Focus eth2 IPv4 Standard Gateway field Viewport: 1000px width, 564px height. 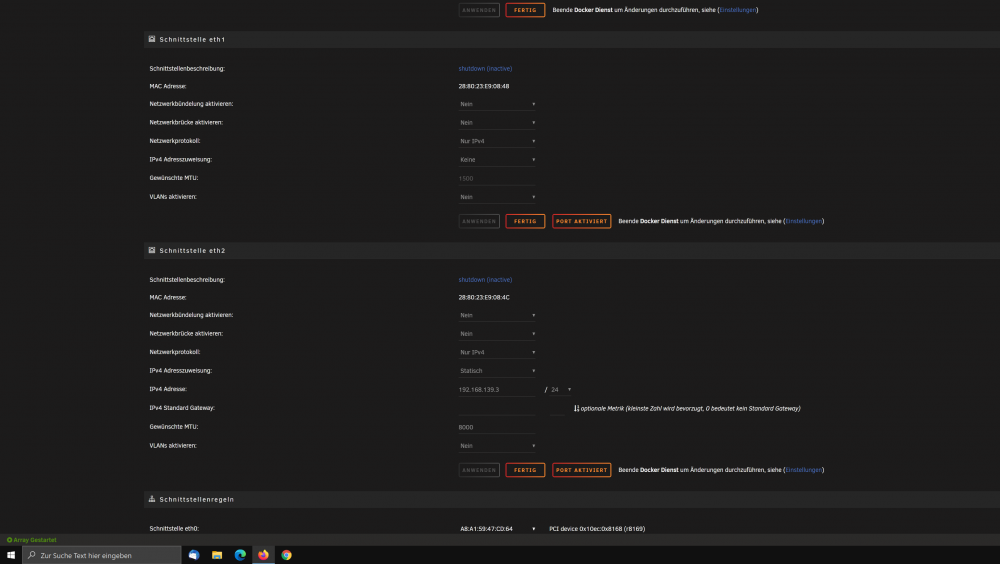[497, 408]
